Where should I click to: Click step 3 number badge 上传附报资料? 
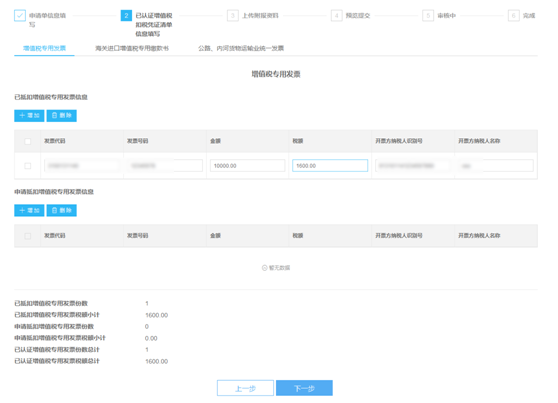(233, 15)
